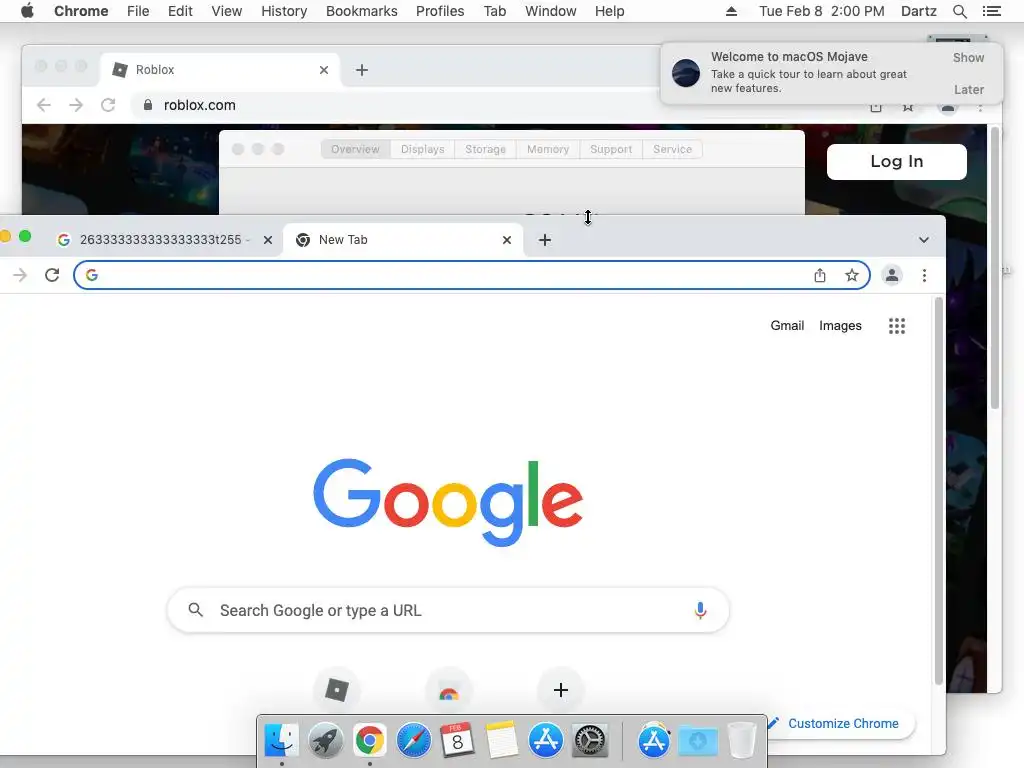Click the Chrome icon in the Dock
This screenshot has height=768, width=1024.
(x=370, y=741)
